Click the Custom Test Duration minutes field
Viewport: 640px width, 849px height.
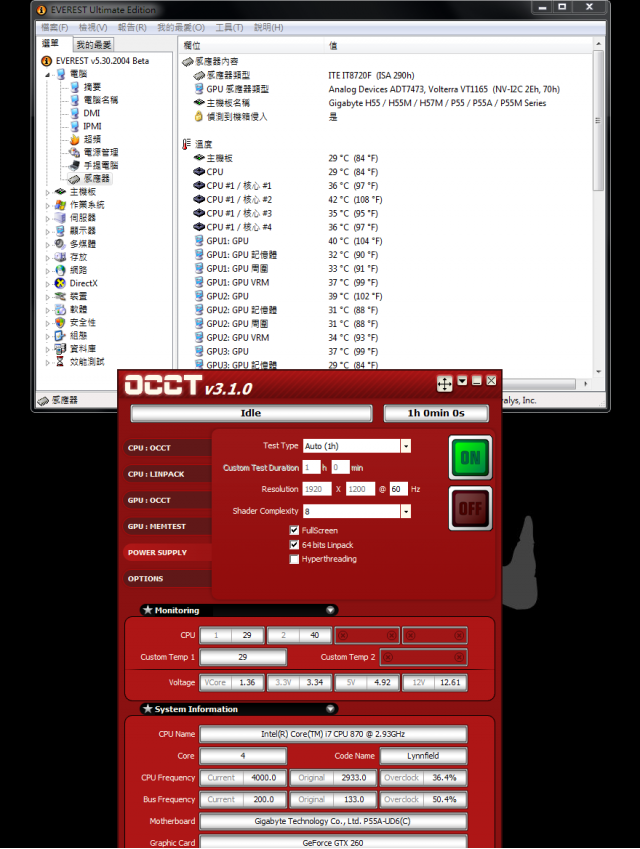[340, 467]
